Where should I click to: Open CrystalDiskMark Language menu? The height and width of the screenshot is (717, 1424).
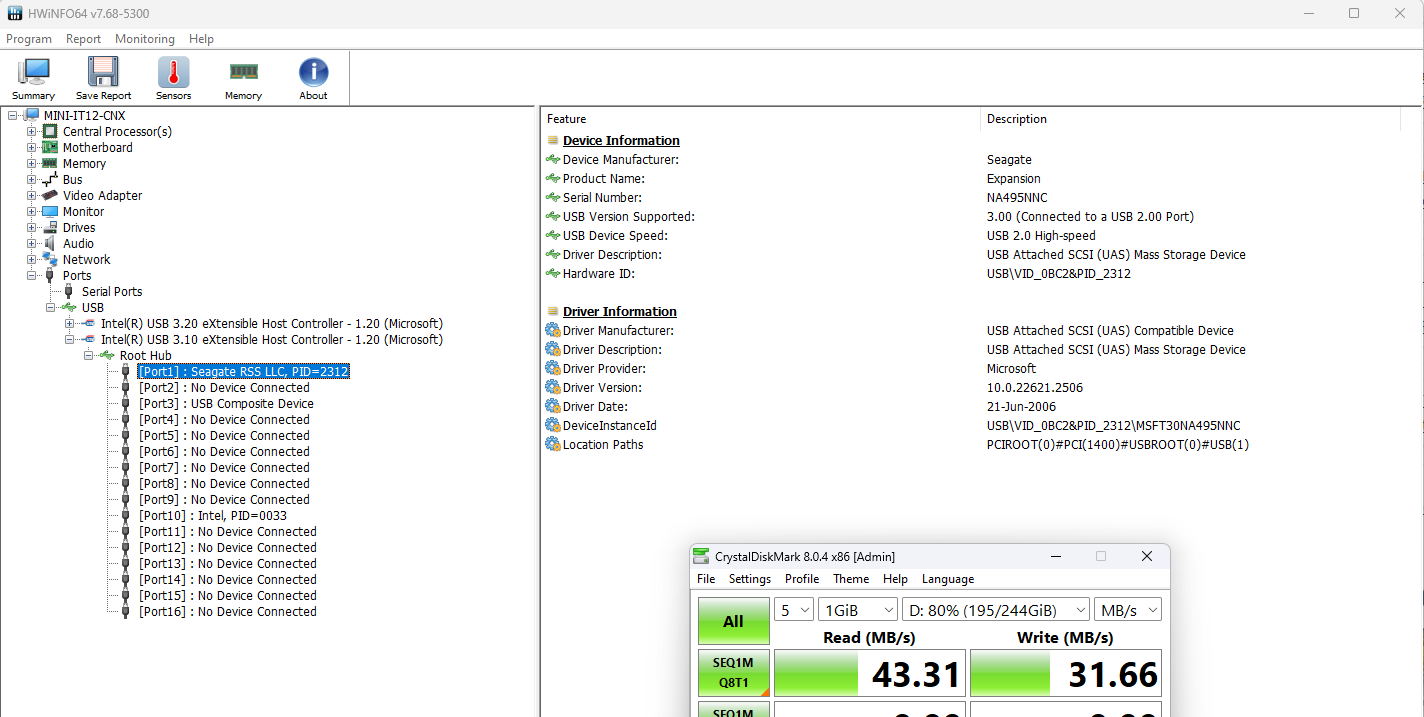(x=948, y=579)
